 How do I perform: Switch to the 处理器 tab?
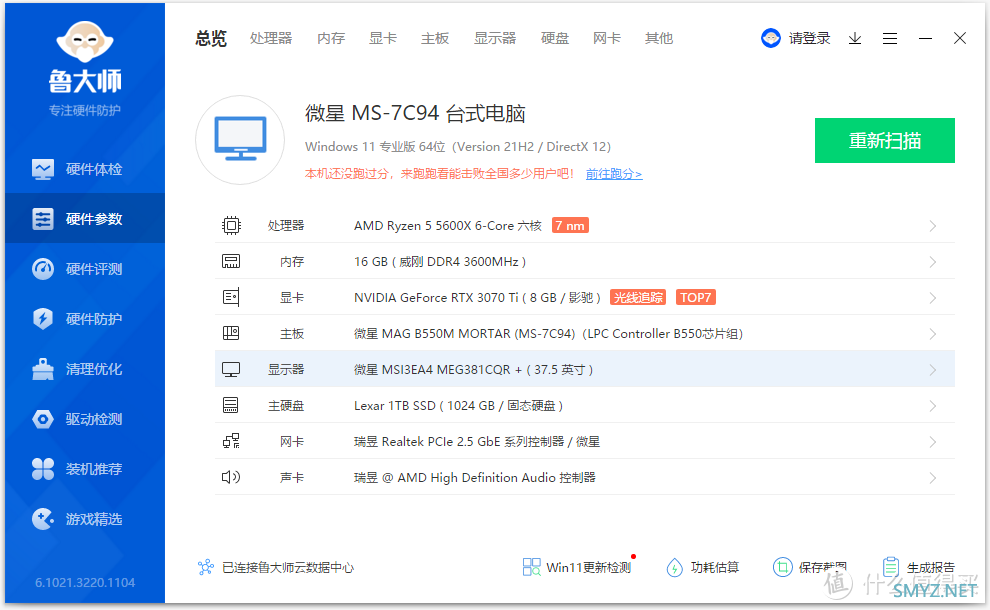(x=271, y=39)
